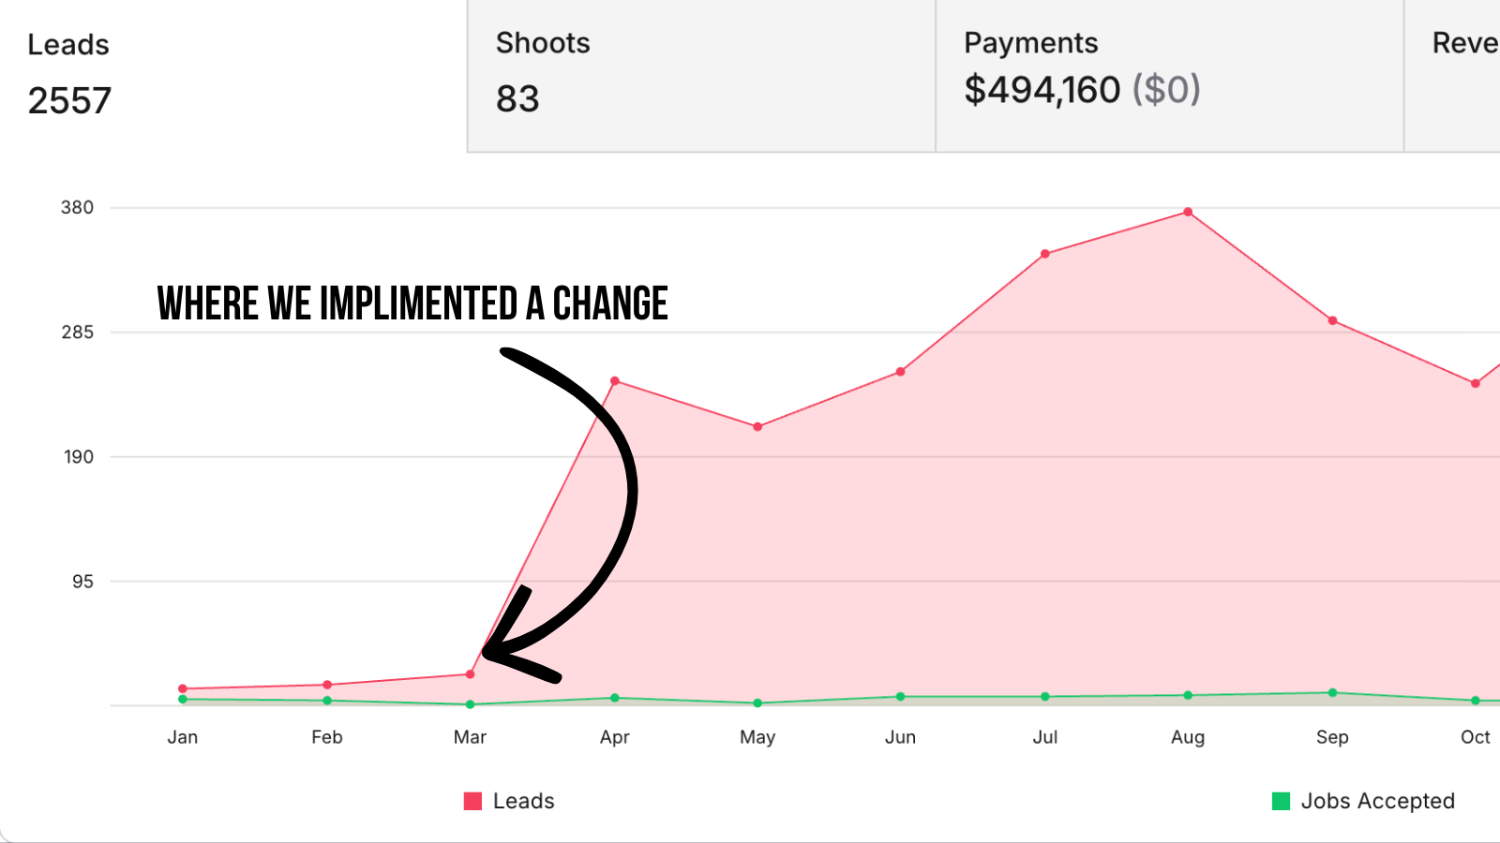This screenshot has height=843, width=1500.
Task: Select the January Leads data point
Action: 183,689
